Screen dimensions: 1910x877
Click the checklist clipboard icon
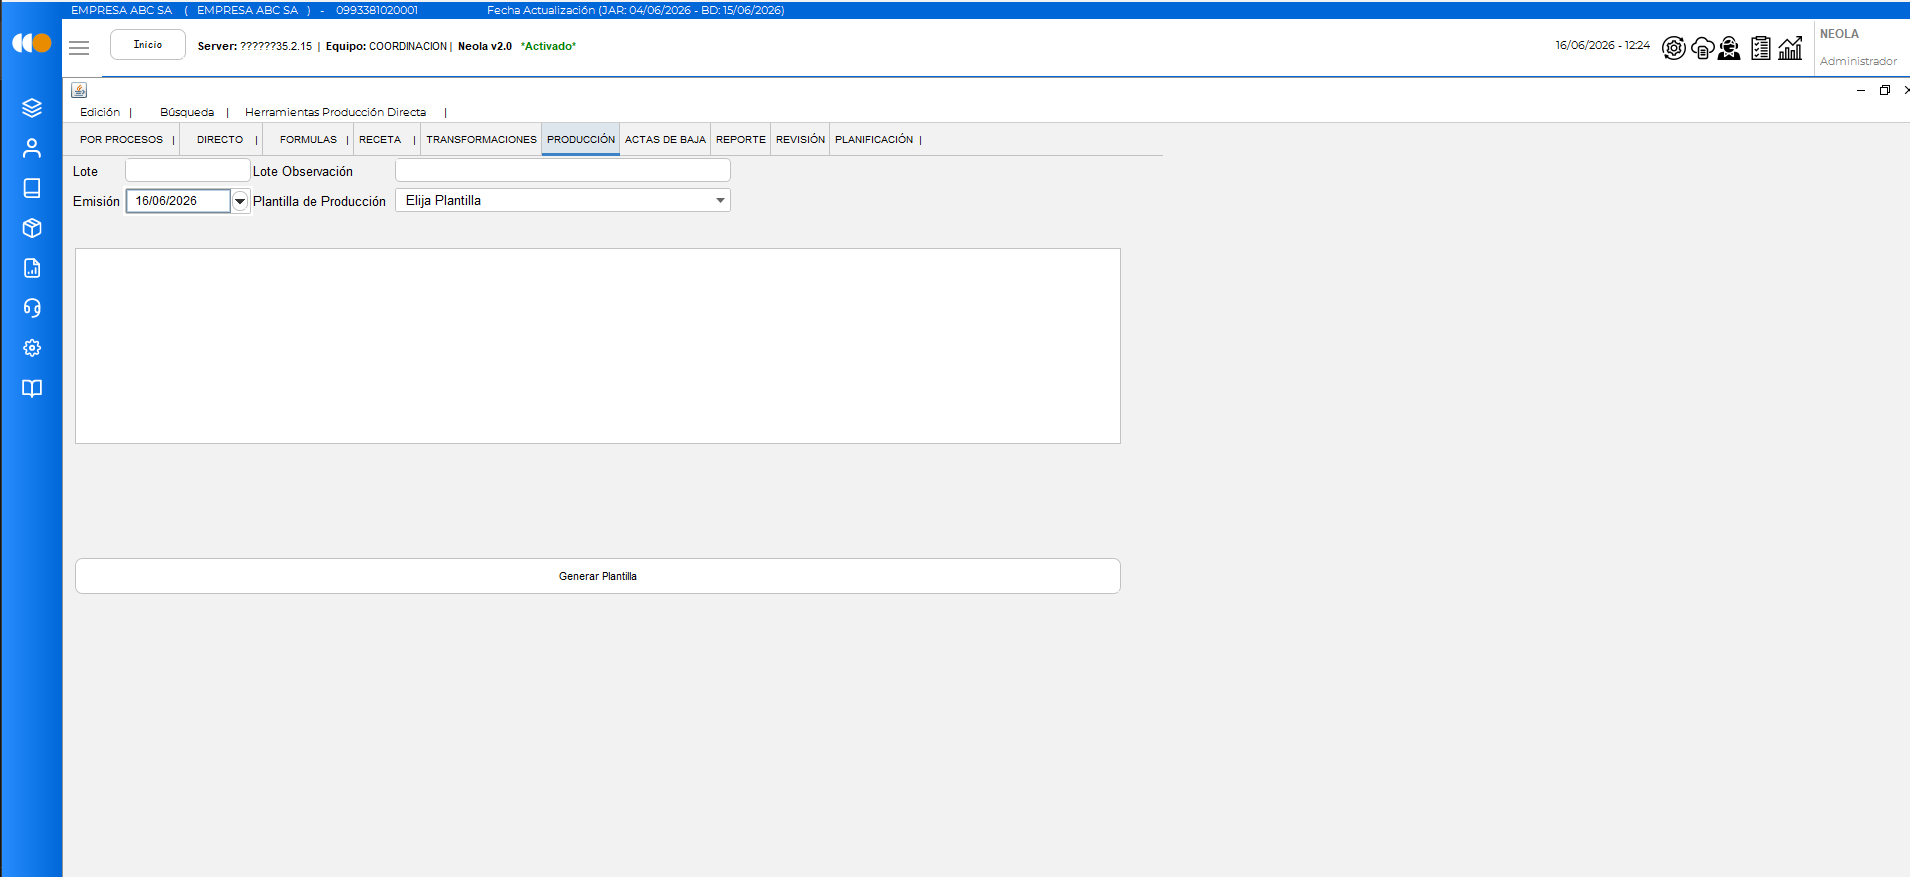(x=1761, y=47)
